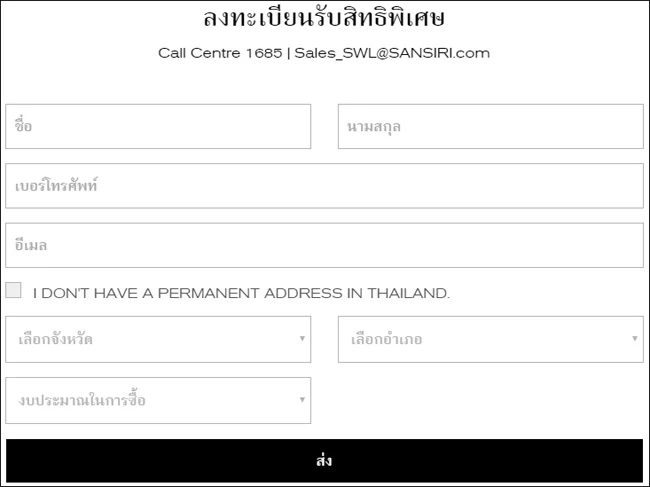The width and height of the screenshot is (650, 487).
Task: Click the เบอร์โทรศัพท์ placeholder text
Action: click(x=57, y=186)
